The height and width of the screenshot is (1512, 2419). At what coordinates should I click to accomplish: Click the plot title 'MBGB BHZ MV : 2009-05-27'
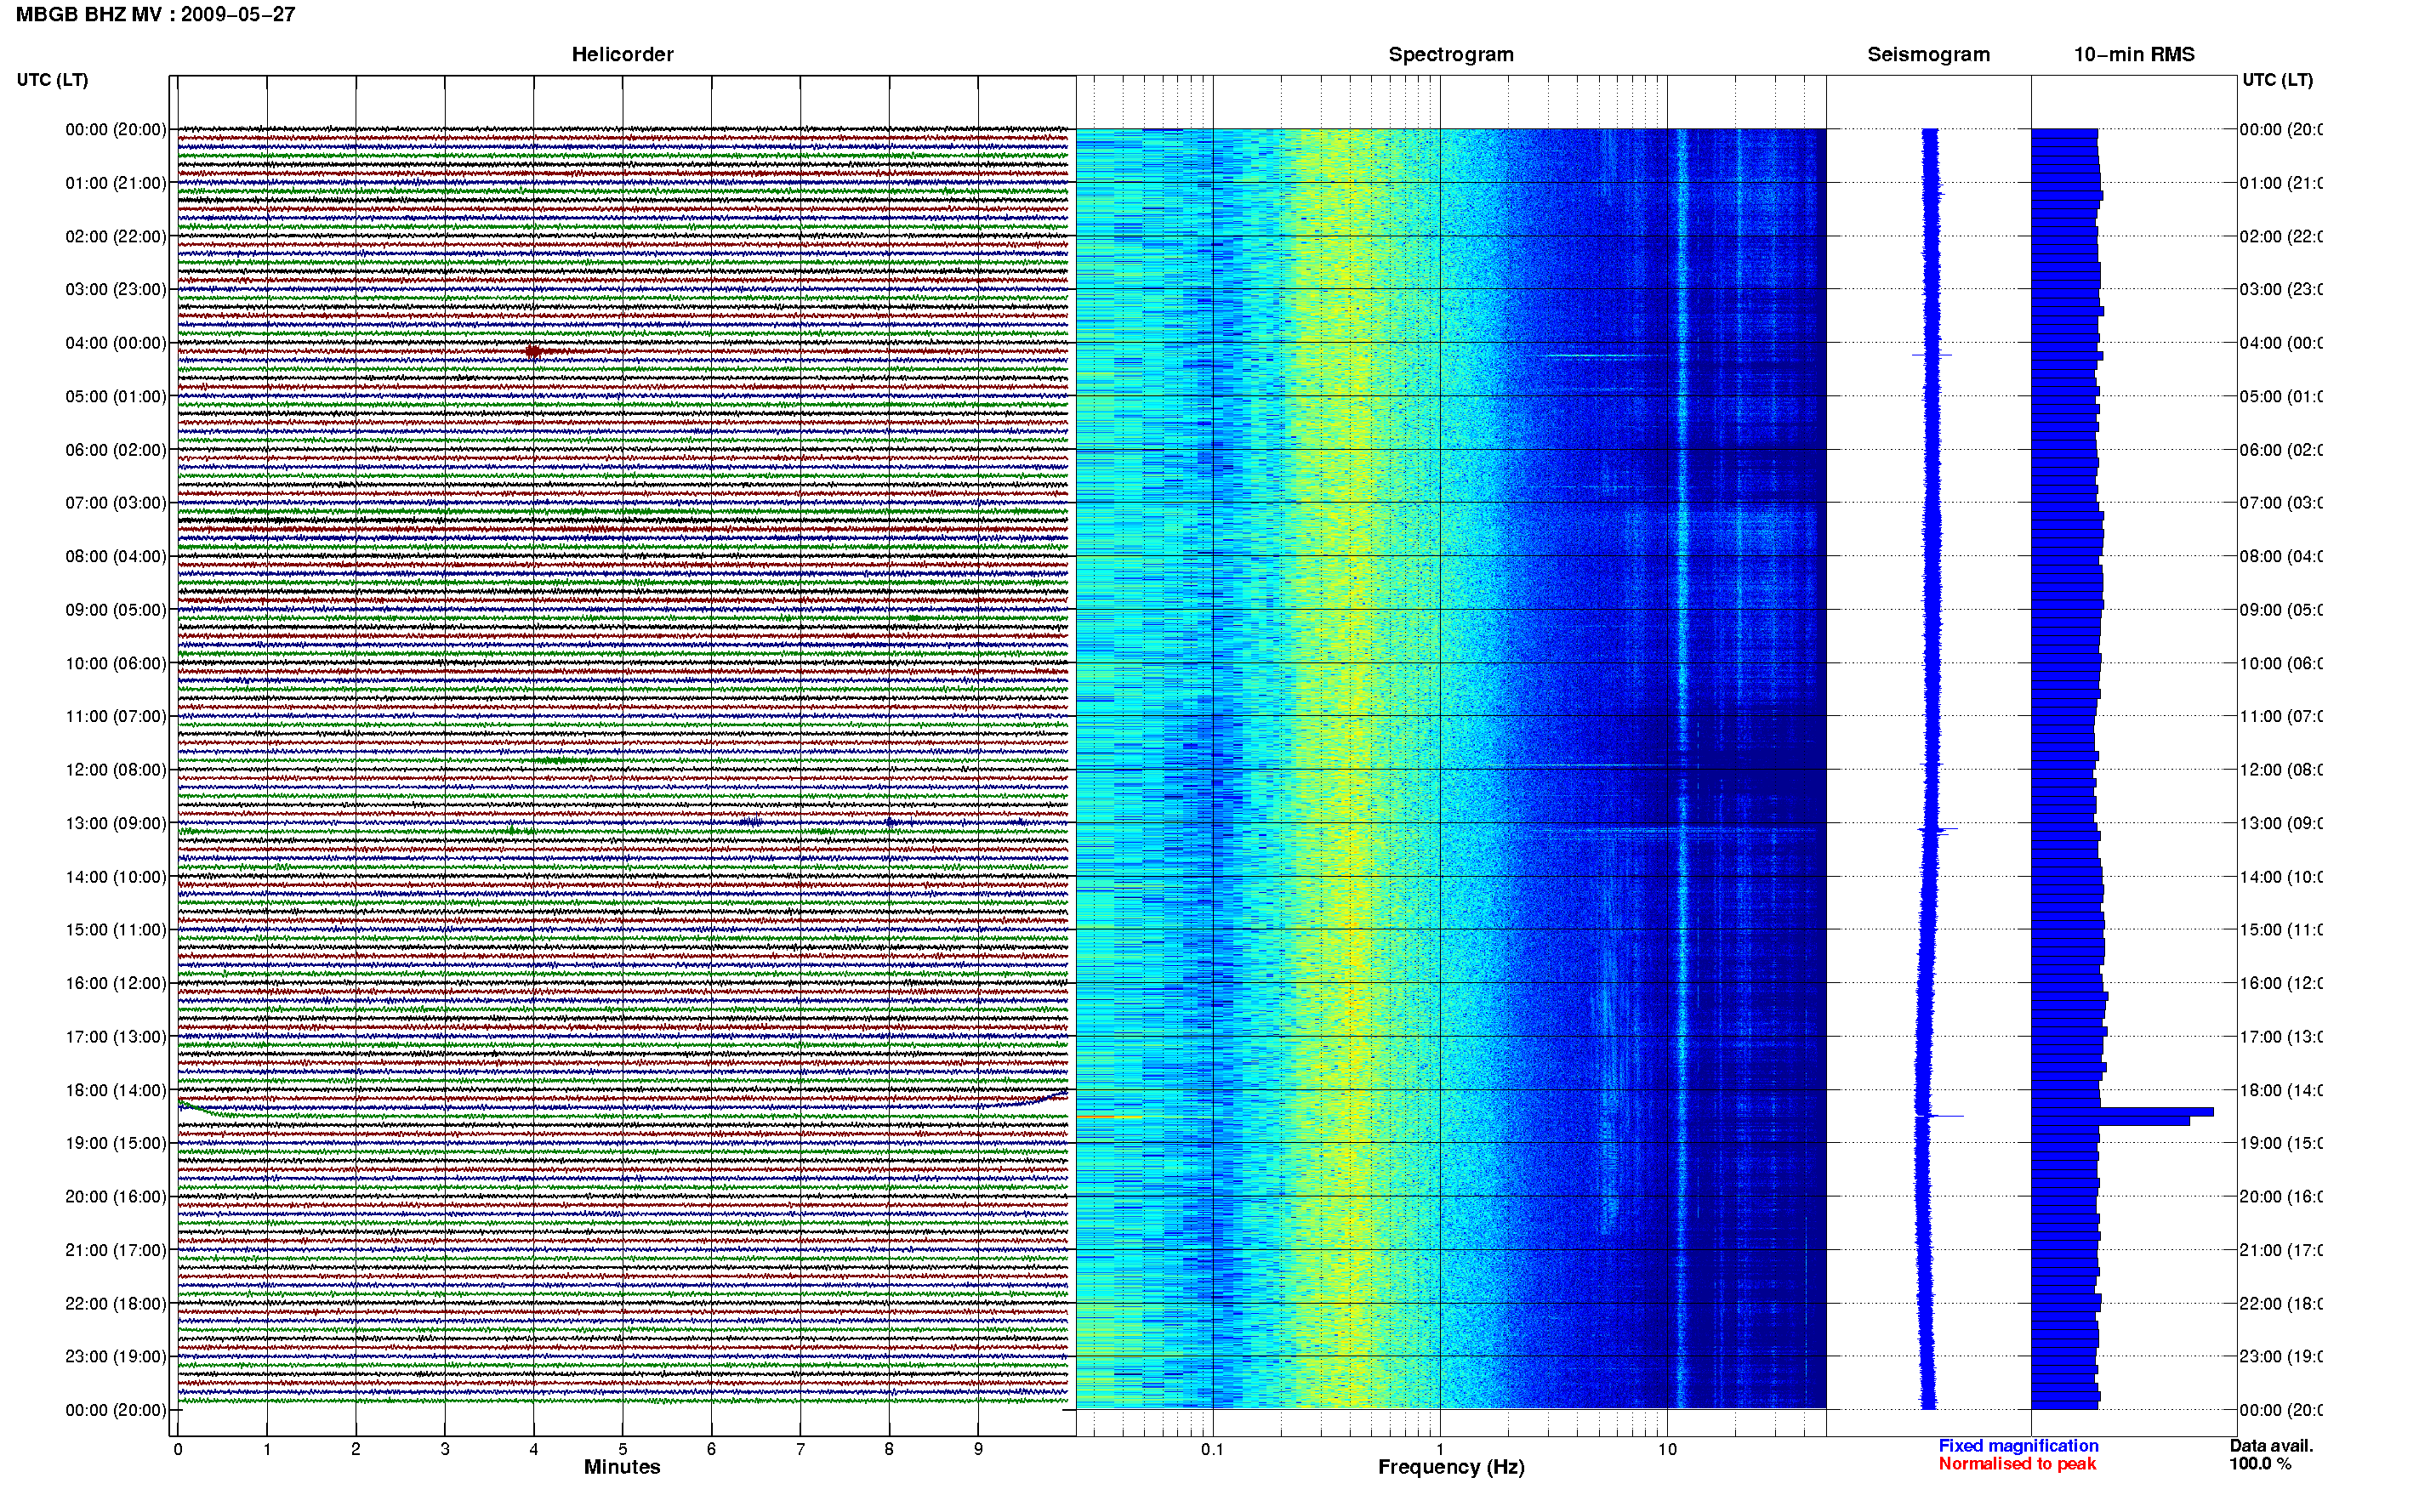pos(155,14)
